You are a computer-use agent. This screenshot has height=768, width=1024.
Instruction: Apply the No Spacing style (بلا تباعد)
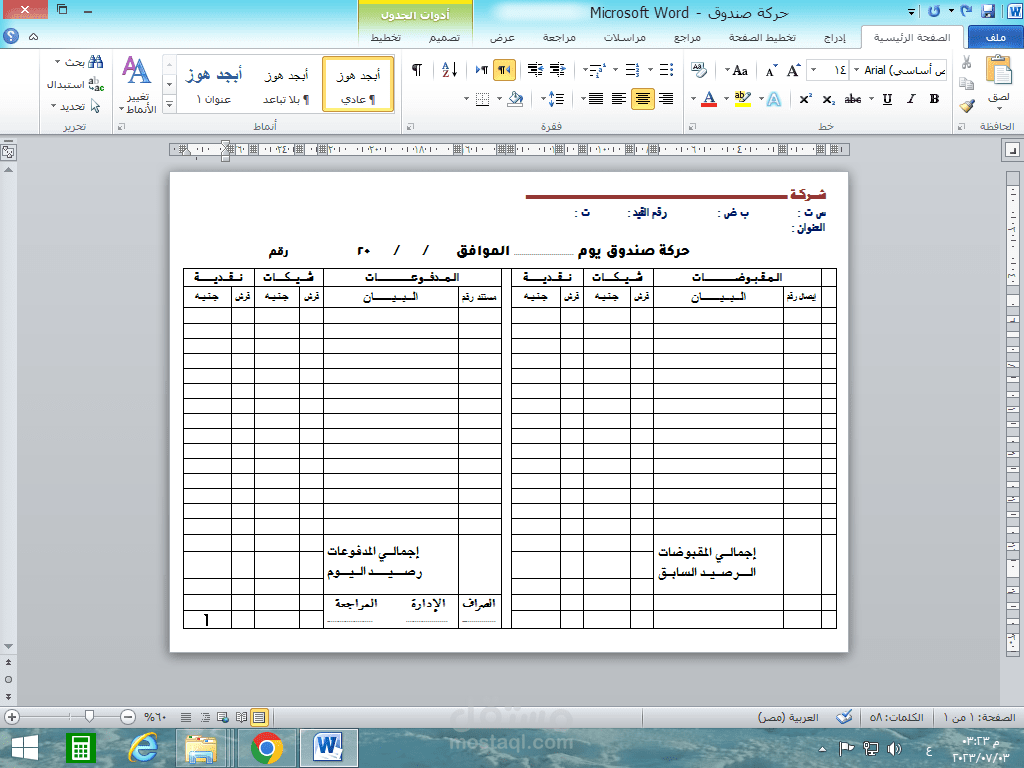click(286, 84)
